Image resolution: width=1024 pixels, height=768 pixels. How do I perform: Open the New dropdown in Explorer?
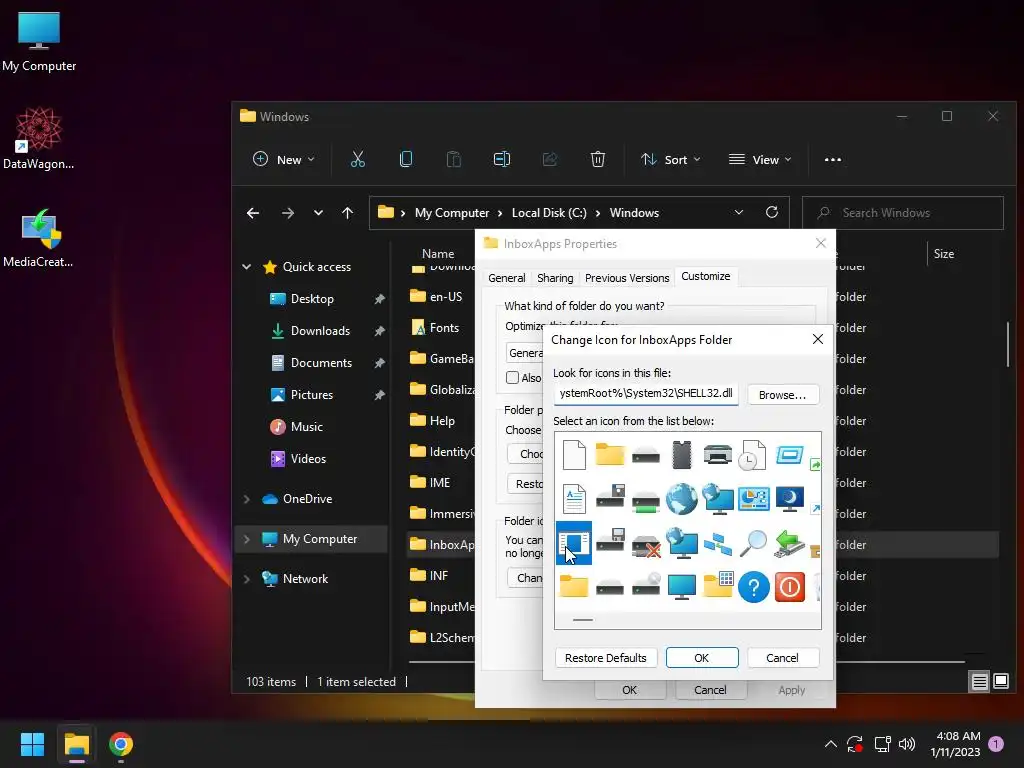pyautogui.click(x=283, y=159)
